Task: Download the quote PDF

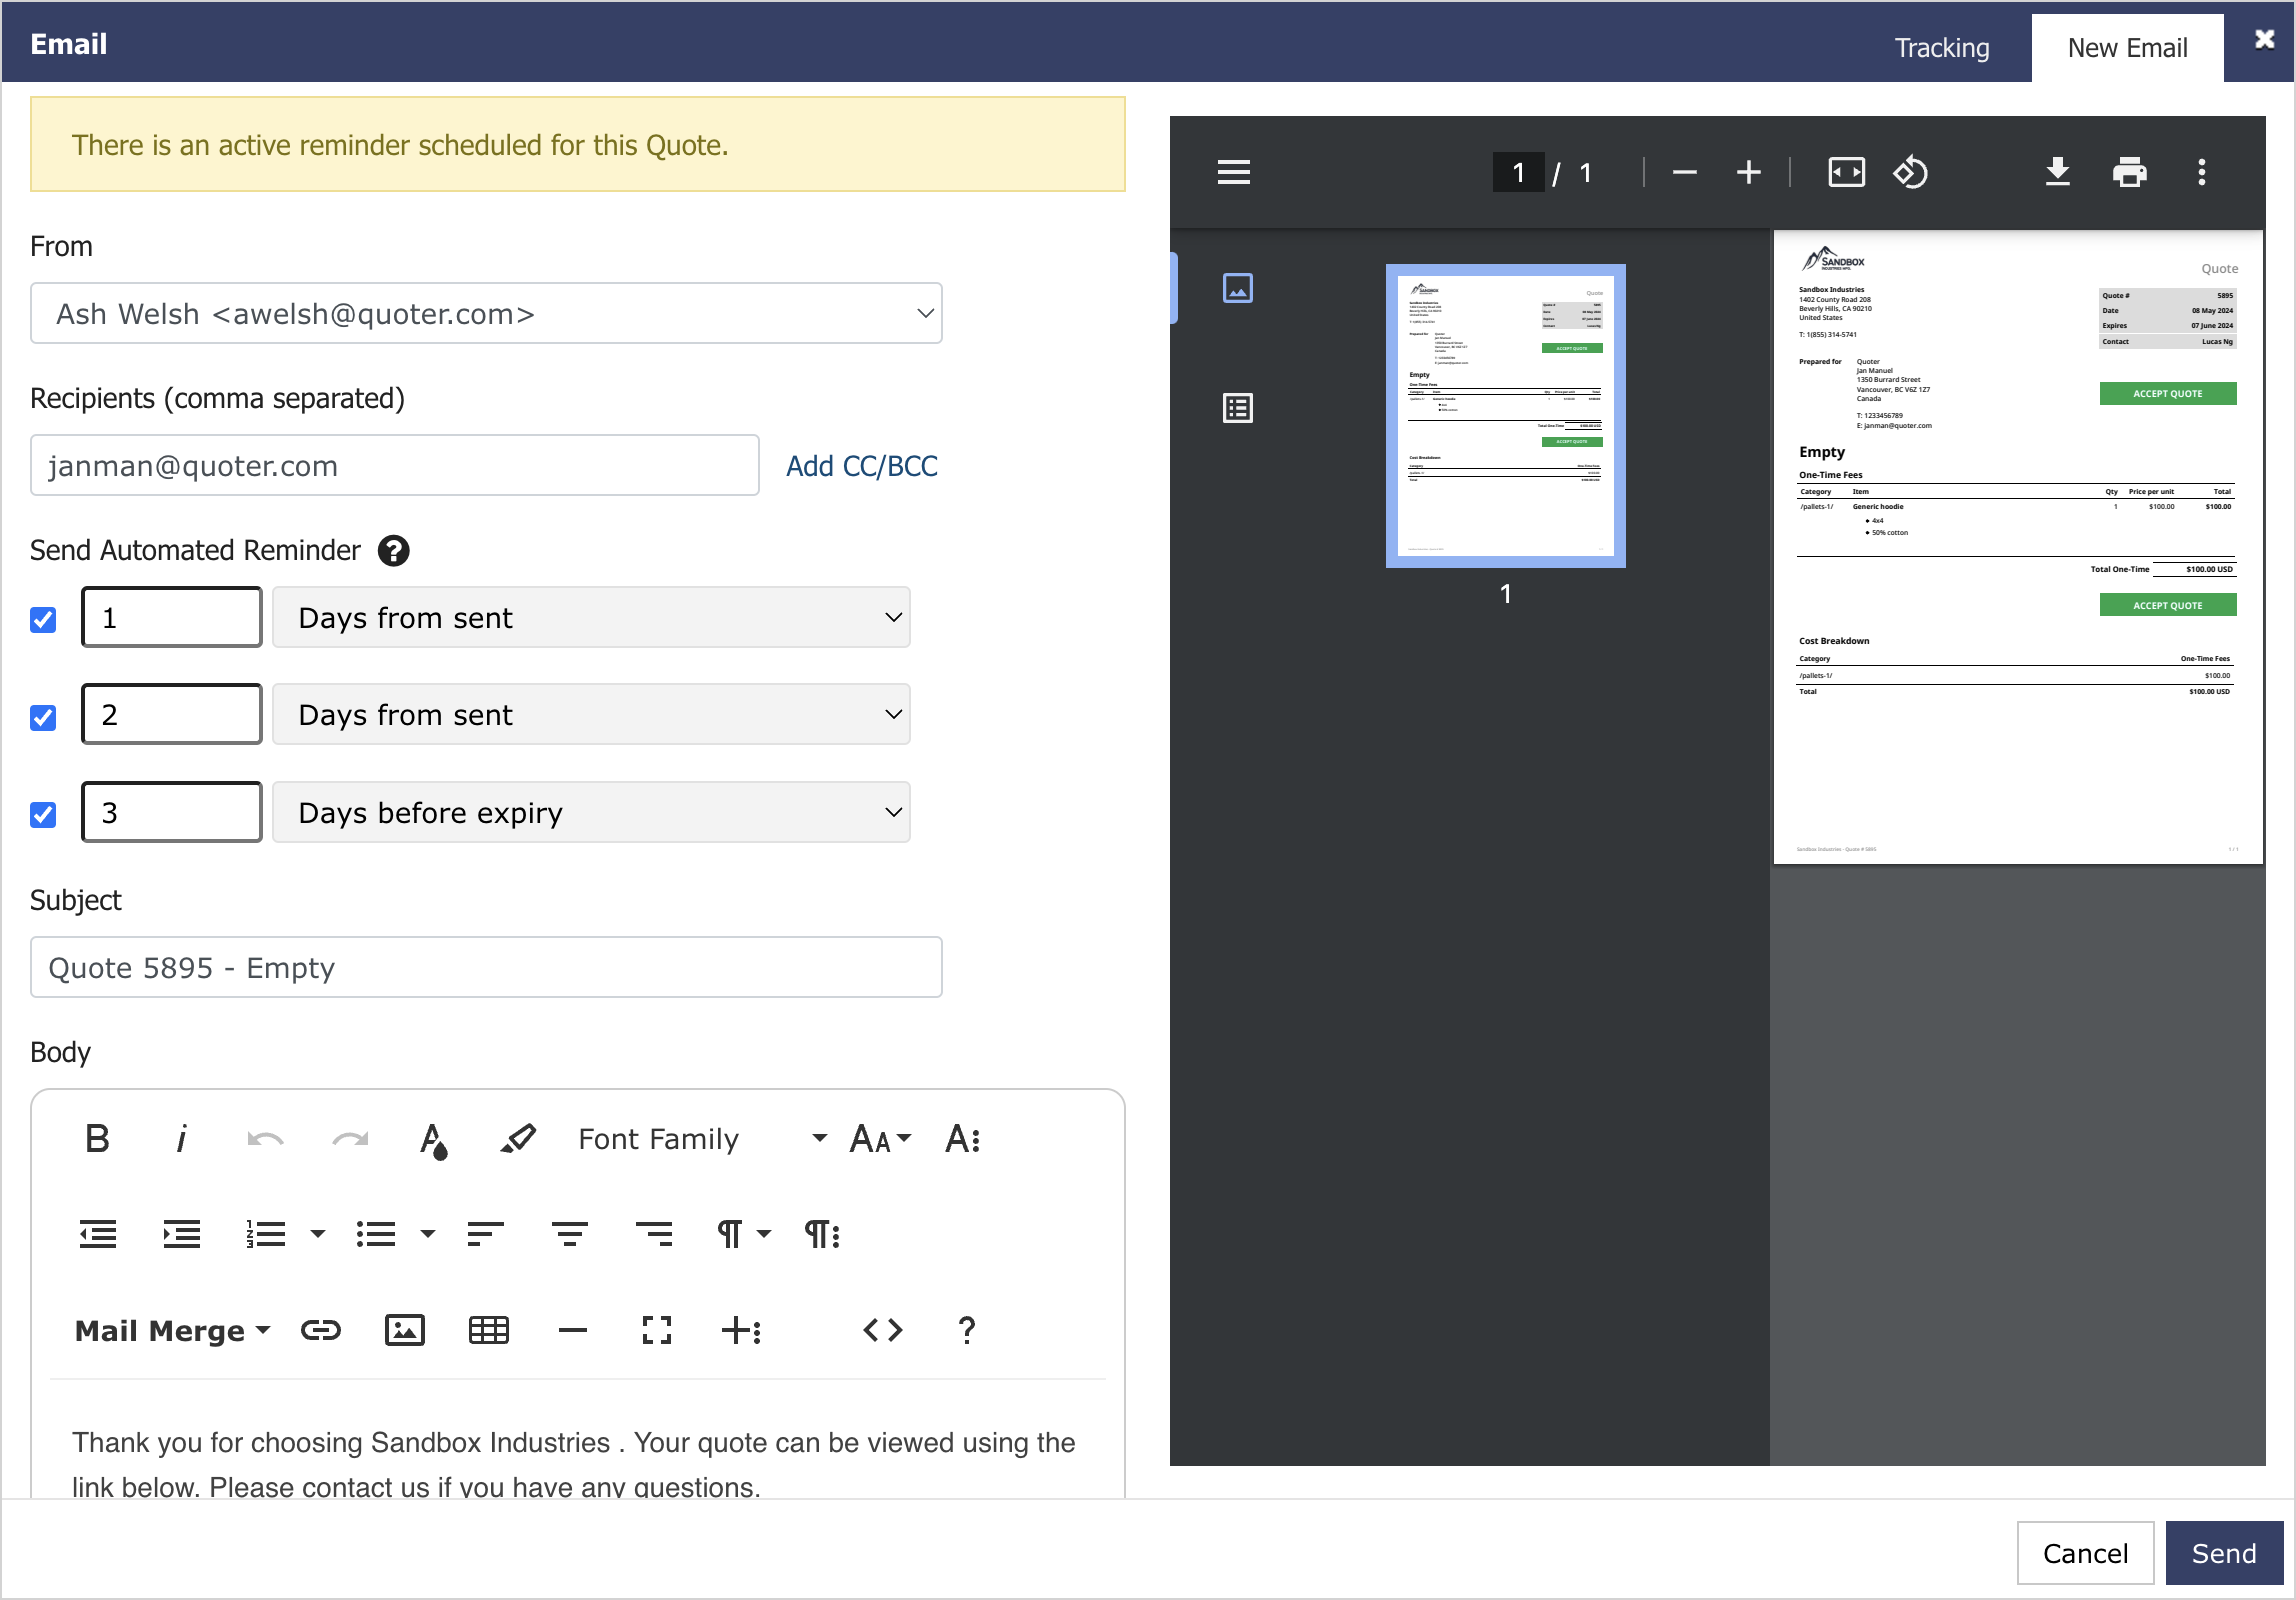Action: pos(2058,172)
